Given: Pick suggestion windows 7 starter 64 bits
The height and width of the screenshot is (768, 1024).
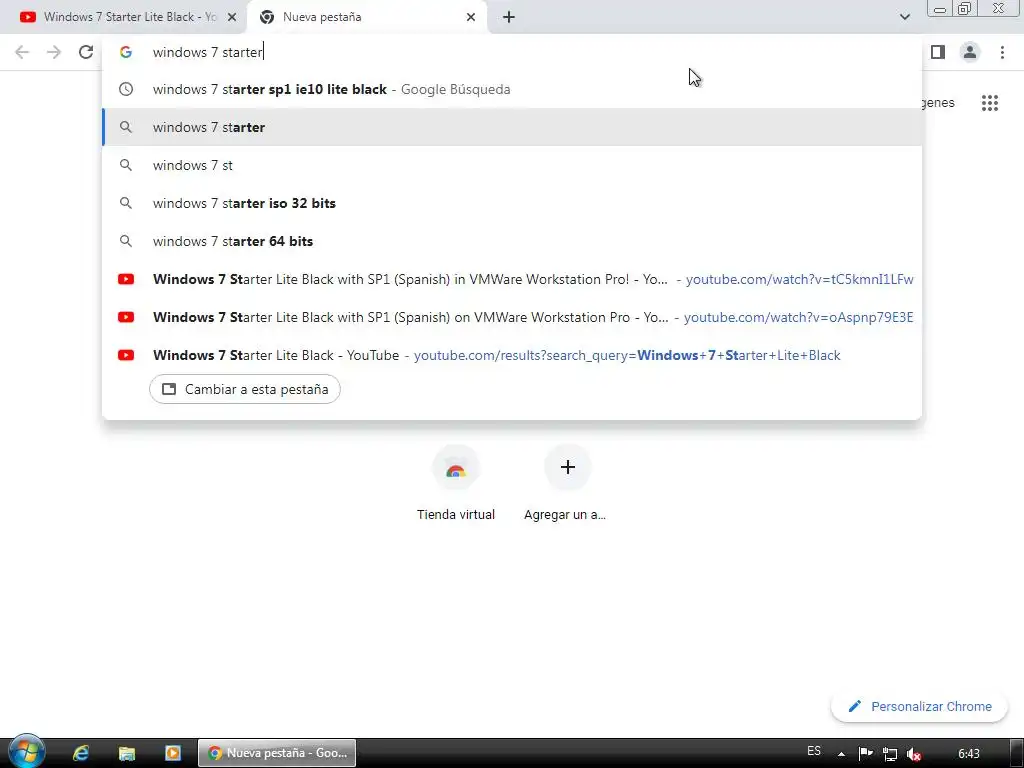Looking at the screenshot, I should click(x=512, y=241).
